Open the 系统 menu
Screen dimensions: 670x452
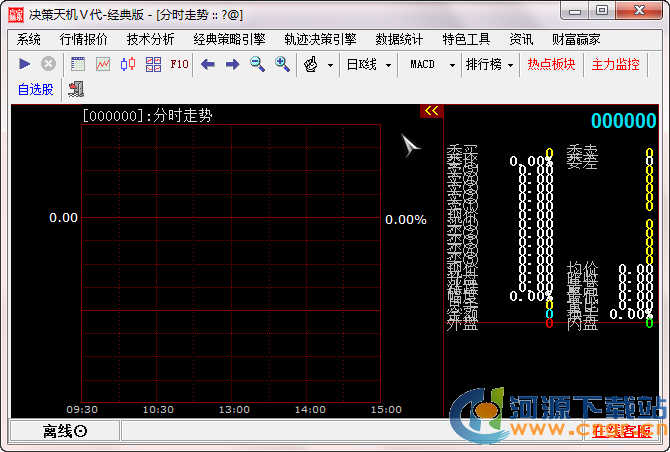click(29, 39)
